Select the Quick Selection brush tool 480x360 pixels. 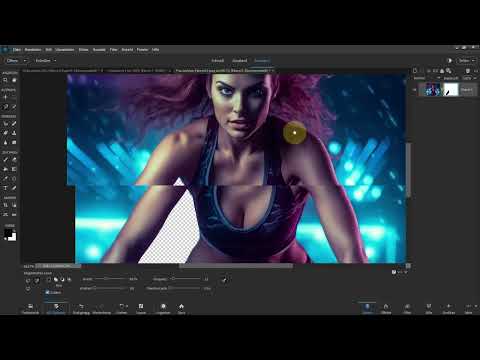14,107
